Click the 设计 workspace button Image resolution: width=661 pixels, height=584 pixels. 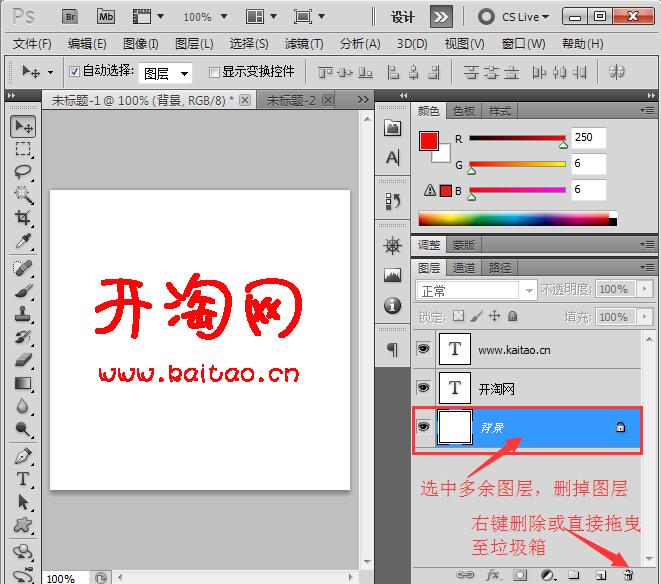click(402, 17)
